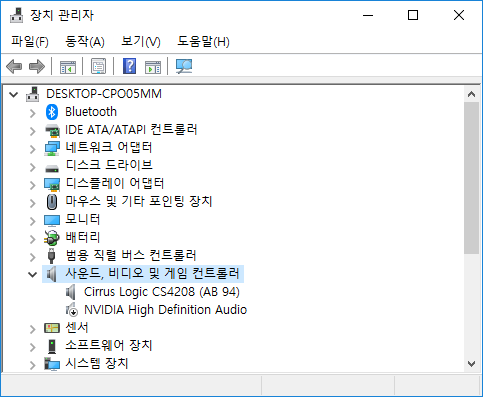The height and width of the screenshot is (397, 483).
Task: Click the scrollbar down arrow
Action: click(471, 364)
